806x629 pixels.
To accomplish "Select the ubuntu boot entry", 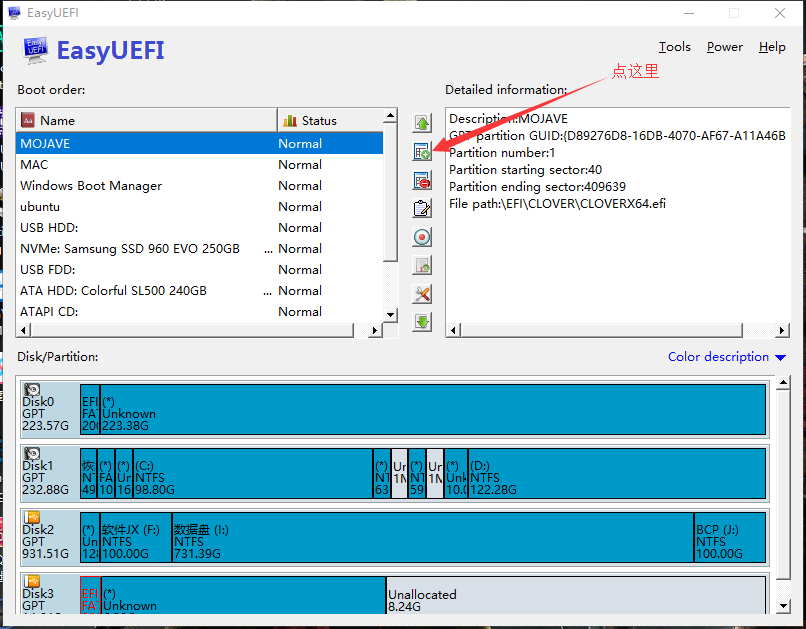I will (199, 207).
